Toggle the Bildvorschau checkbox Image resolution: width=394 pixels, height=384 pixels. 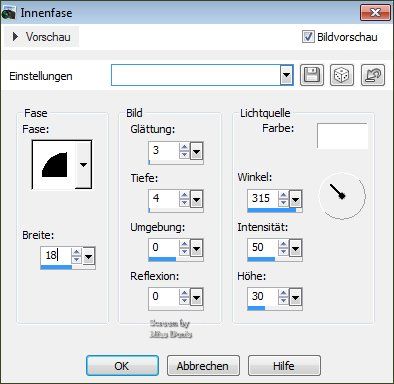(x=308, y=37)
